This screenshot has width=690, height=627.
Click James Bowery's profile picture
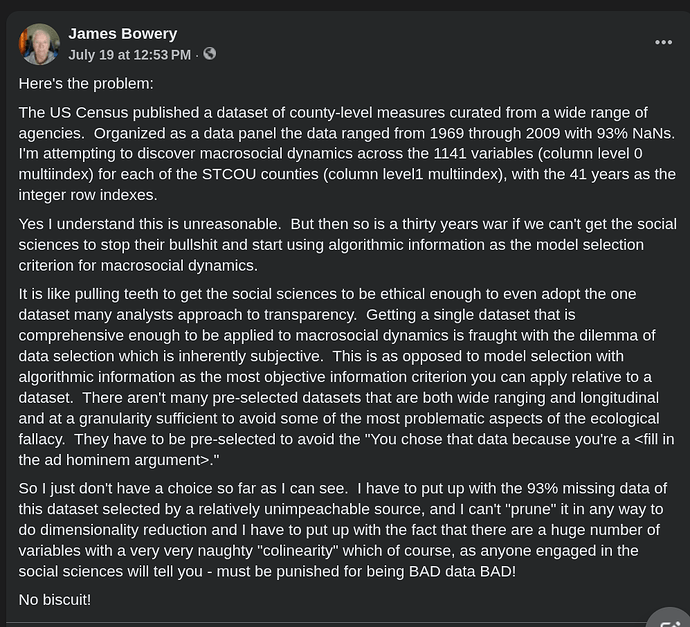click(40, 44)
